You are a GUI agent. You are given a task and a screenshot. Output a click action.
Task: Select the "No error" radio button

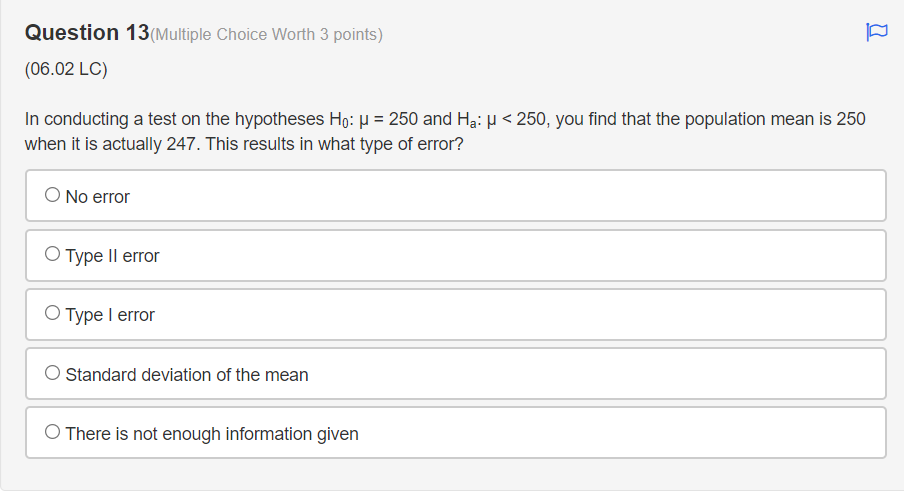52,195
